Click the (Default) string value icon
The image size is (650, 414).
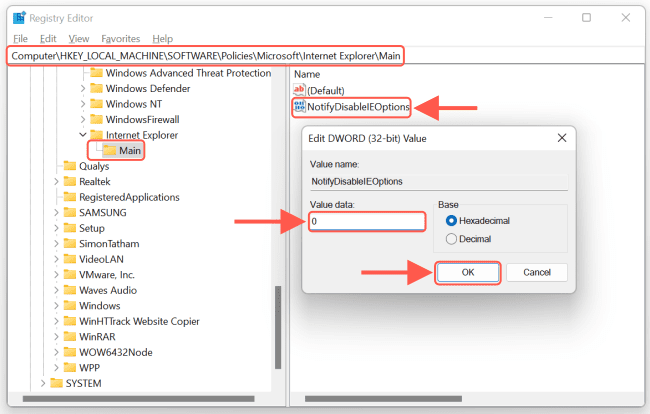click(298, 90)
